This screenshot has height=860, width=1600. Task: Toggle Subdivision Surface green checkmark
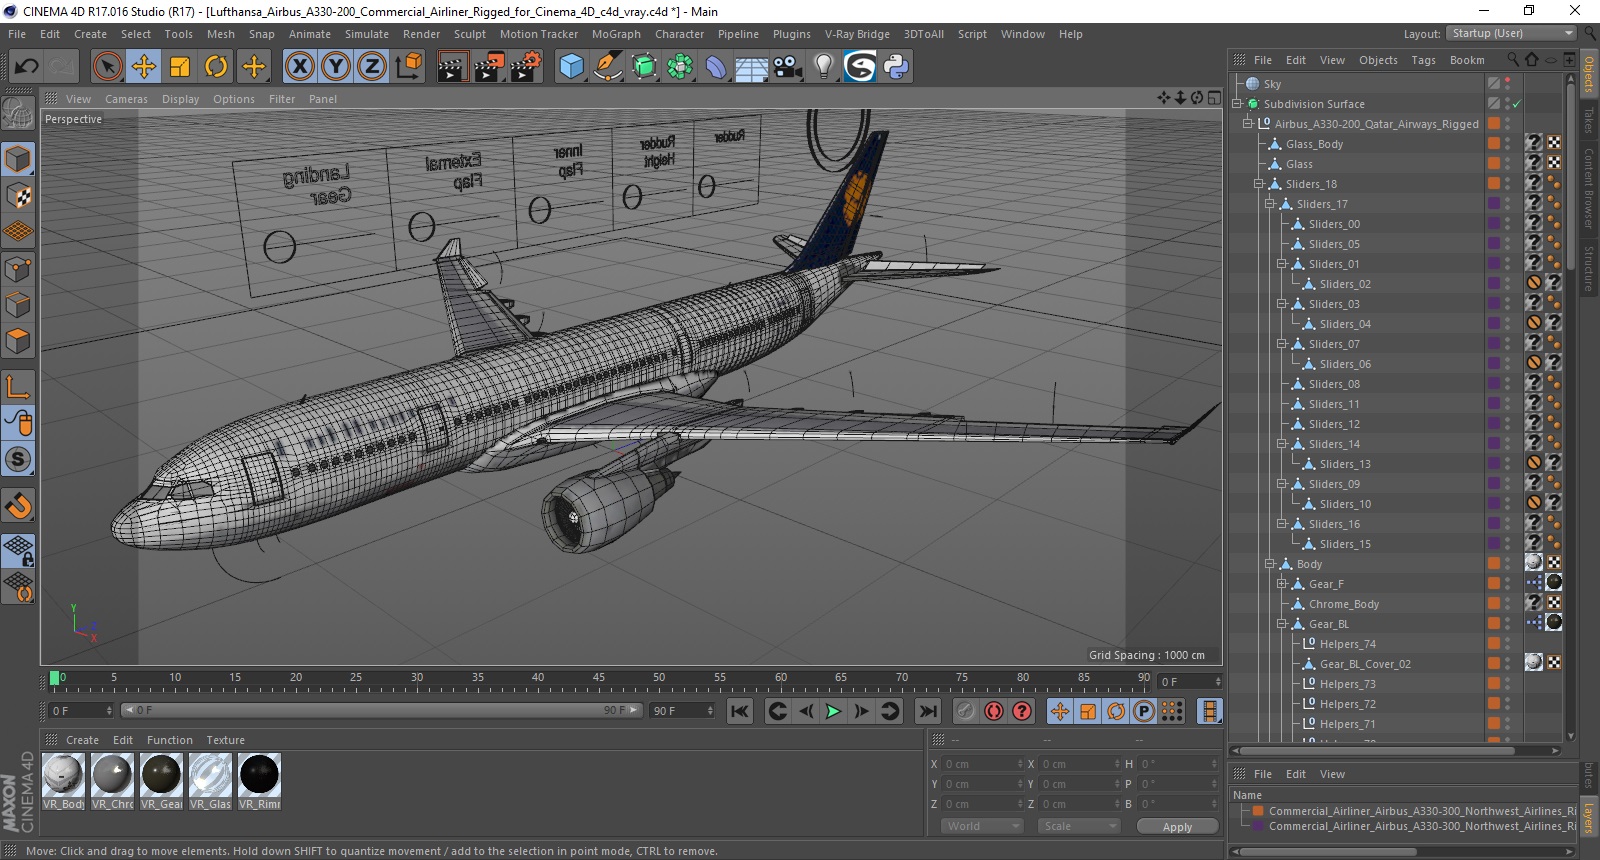(x=1517, y=104)
